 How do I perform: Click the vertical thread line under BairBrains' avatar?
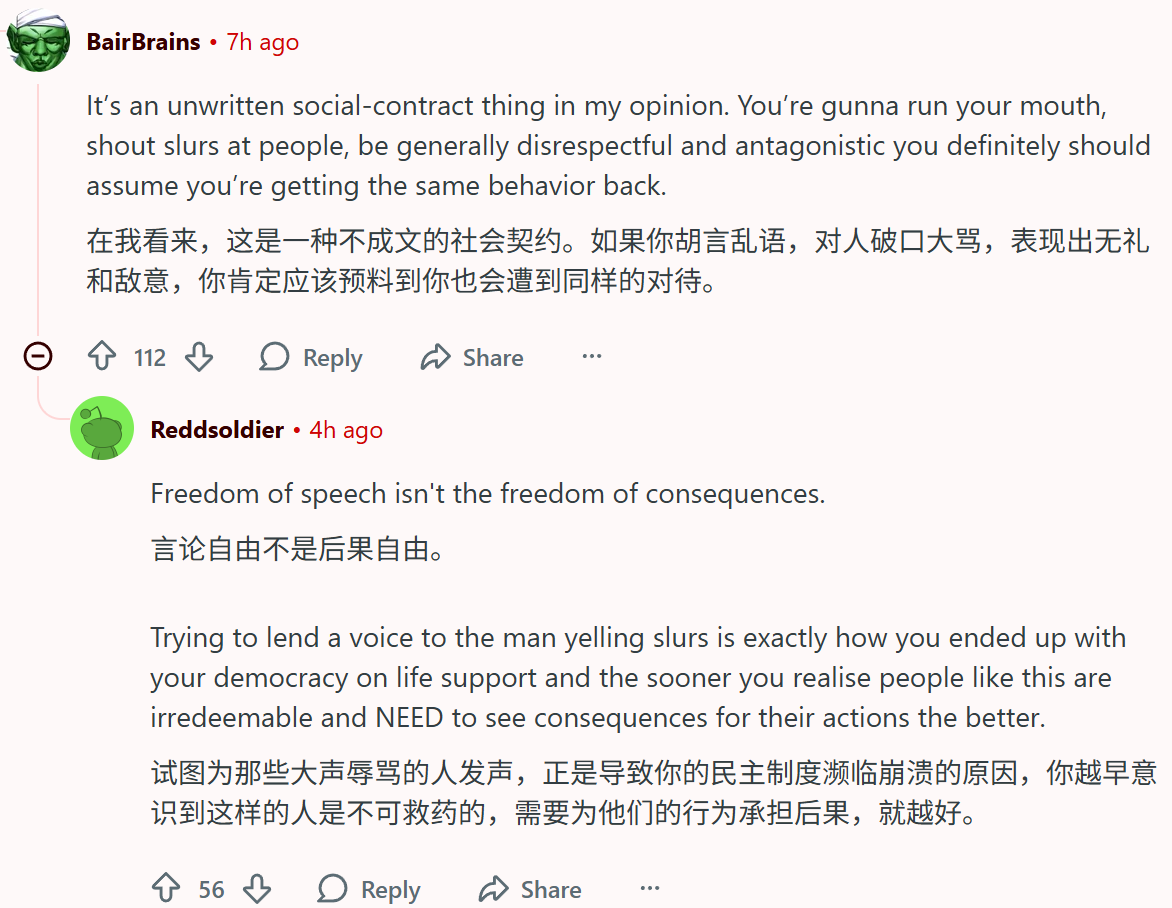coord(38,200)
